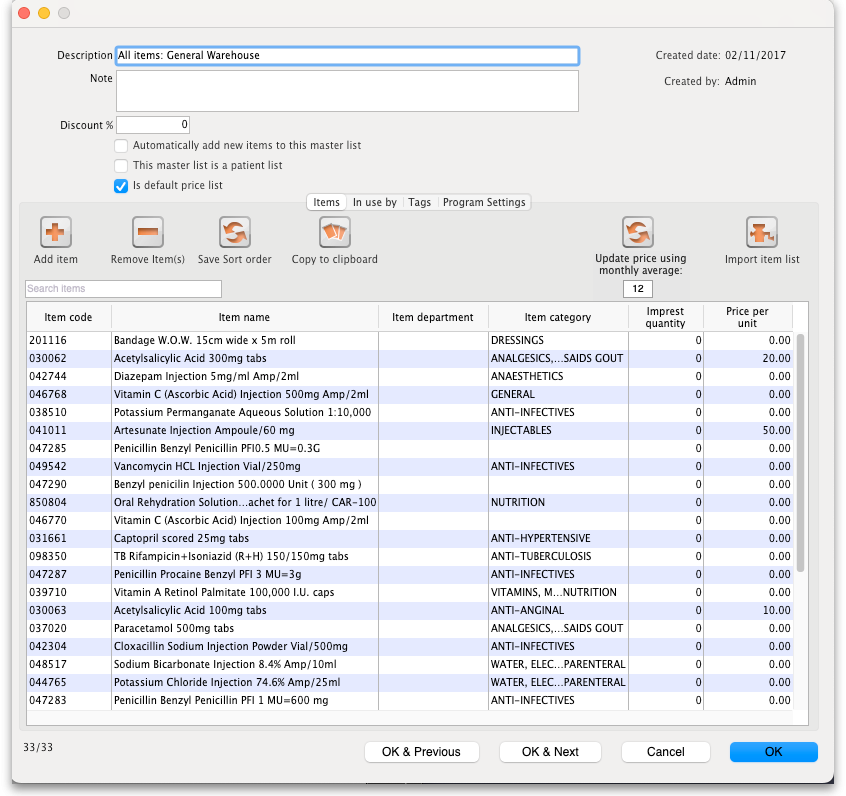Uncheck 'Is default price list' checkbox
The width and height of the screenshot is (846, 796).
tap(121, 185)
